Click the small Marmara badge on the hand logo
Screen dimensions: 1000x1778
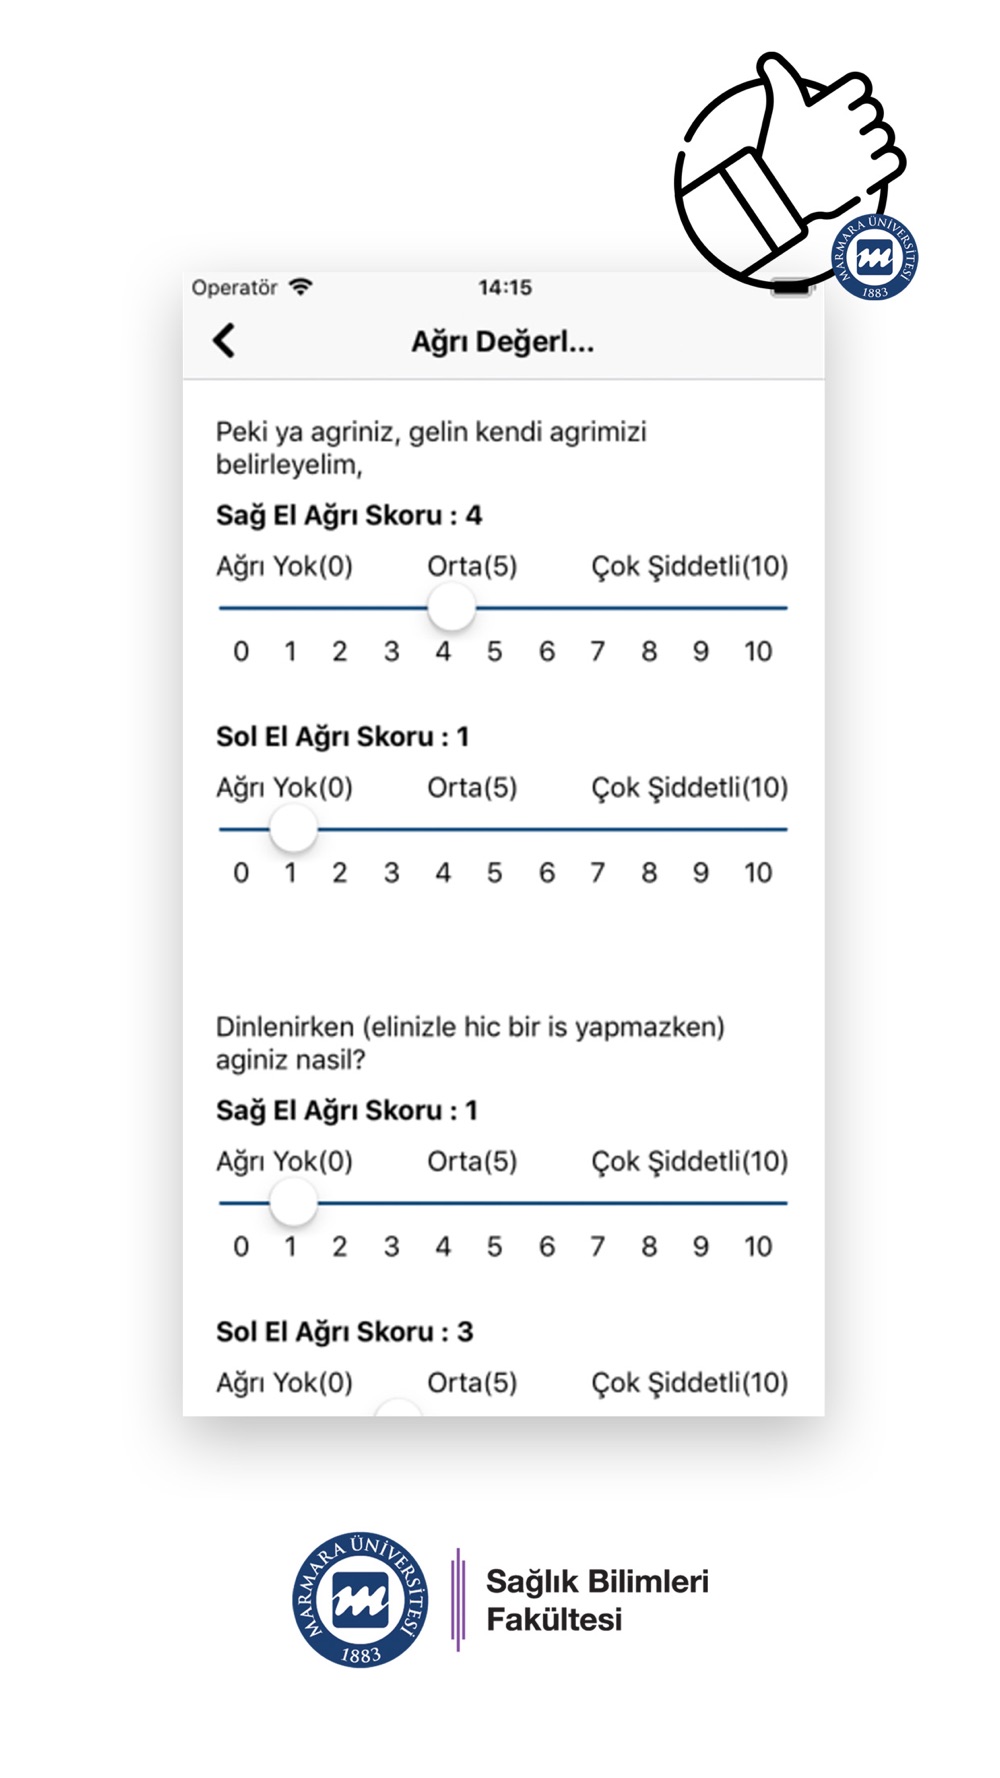coord(874,256)
